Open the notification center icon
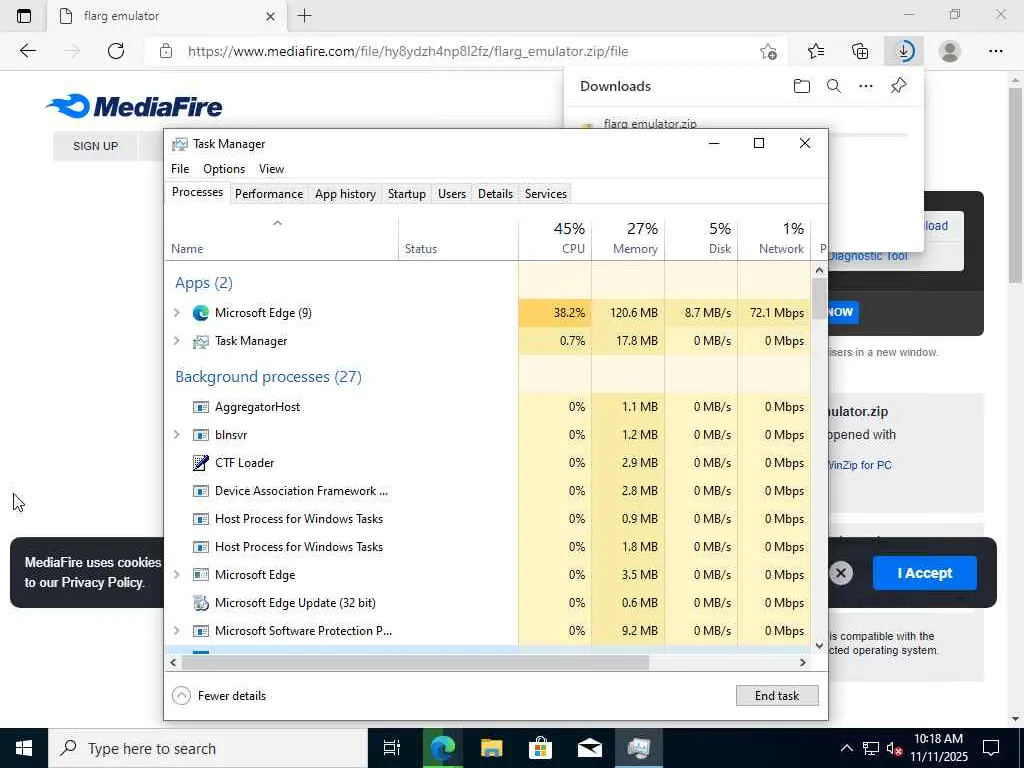The width and height of the screenshot is (1024, 768). pyautogui.click(x=991, y=748)
